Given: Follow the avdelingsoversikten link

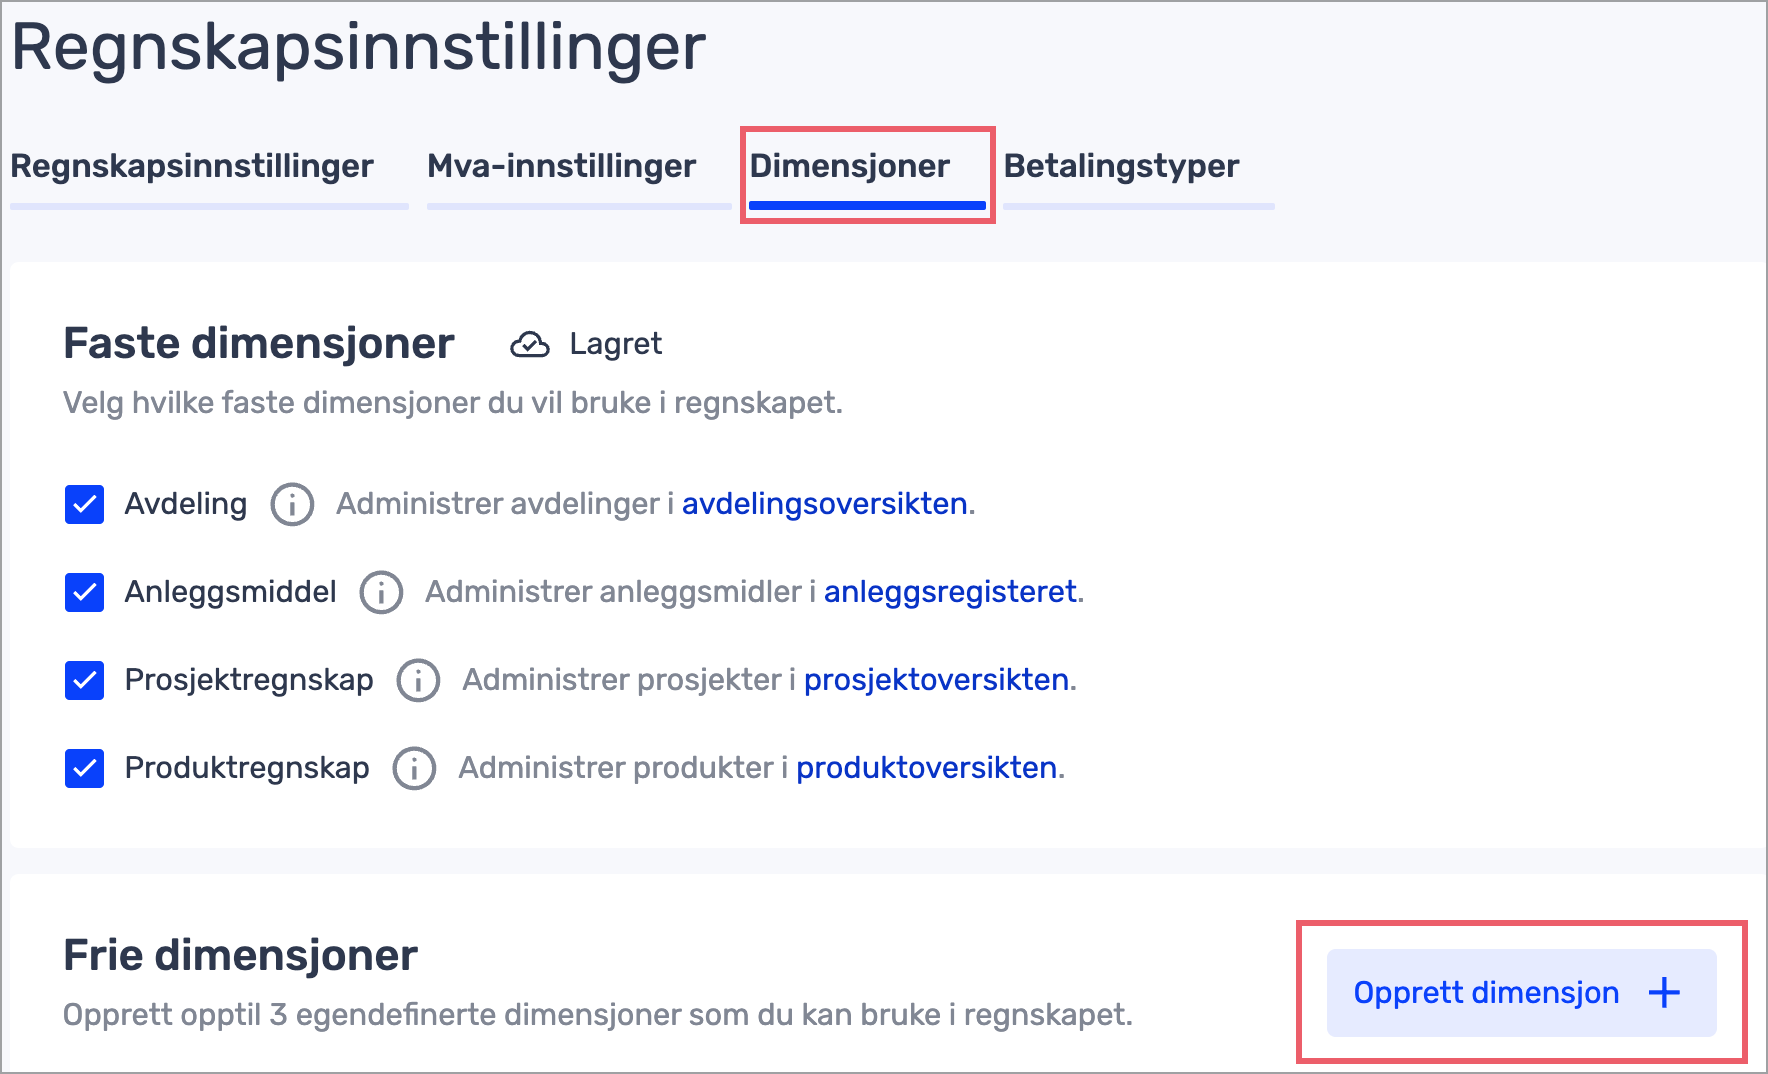Looking at the screenshot, I should click(824, 504).
